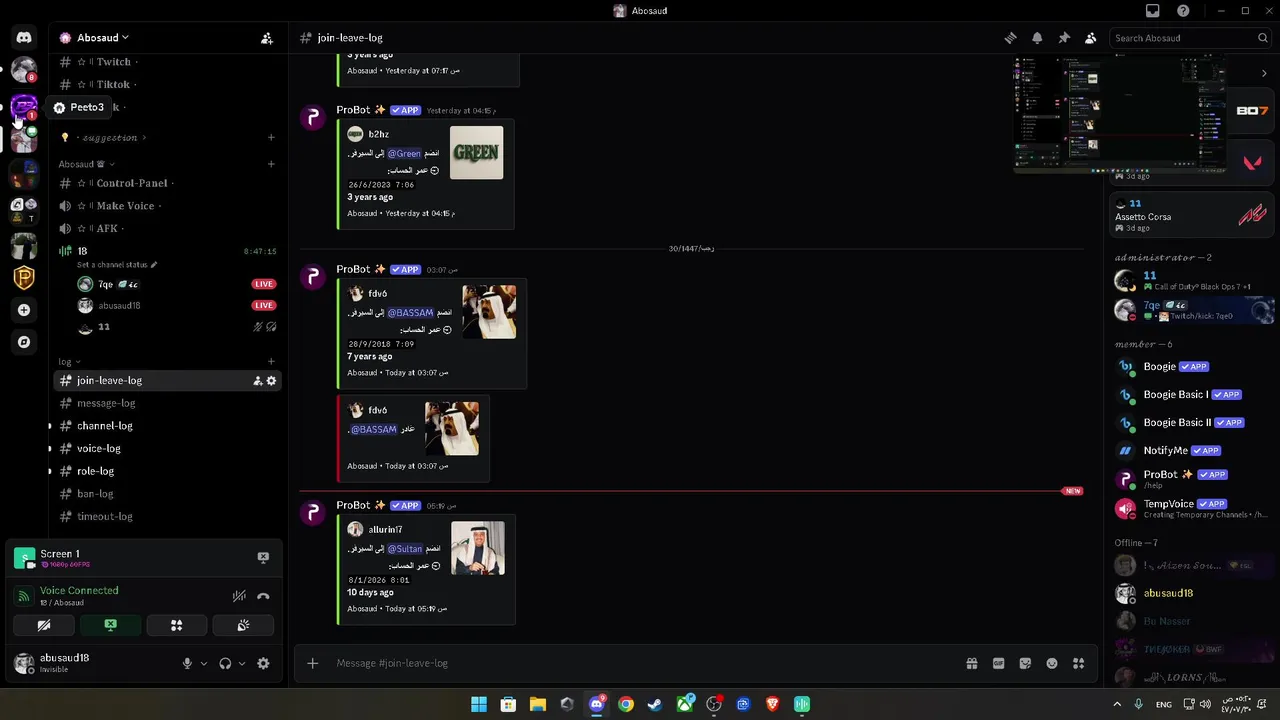Open Windows Start button

479,704
